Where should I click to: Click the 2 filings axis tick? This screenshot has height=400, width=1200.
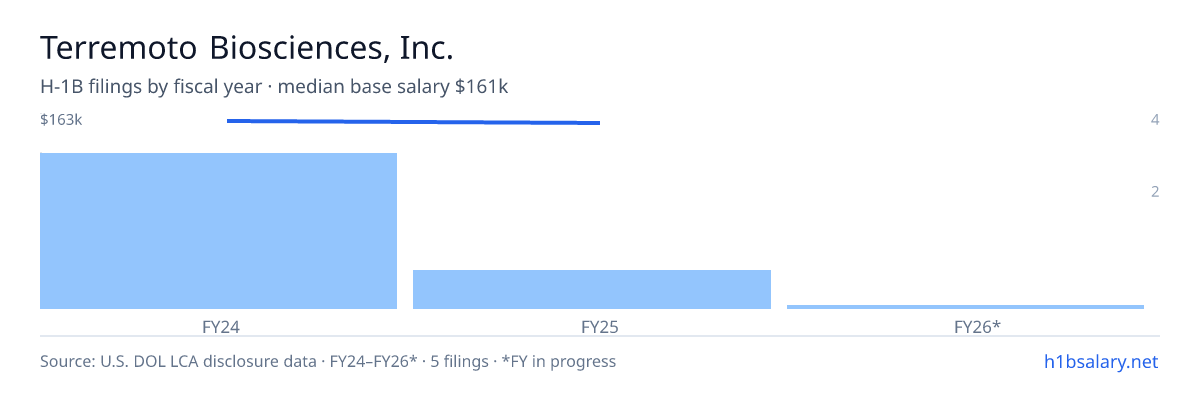(x=1155, y=192)
